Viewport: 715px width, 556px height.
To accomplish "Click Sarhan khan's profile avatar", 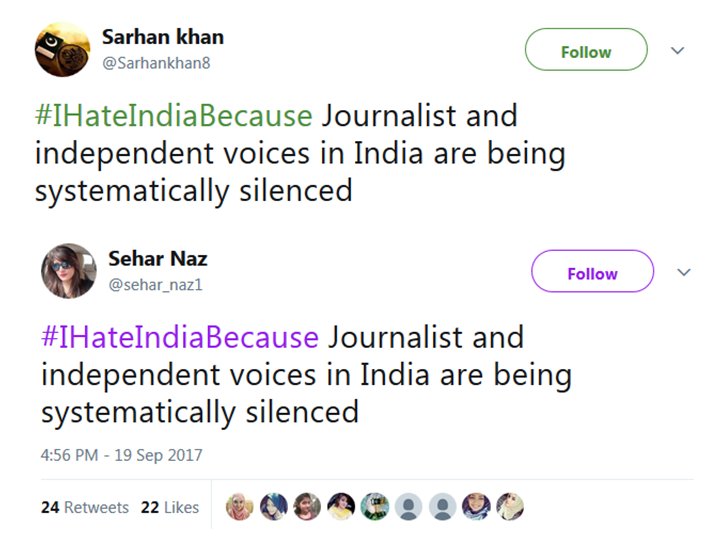I will click(x=63, y=50).
